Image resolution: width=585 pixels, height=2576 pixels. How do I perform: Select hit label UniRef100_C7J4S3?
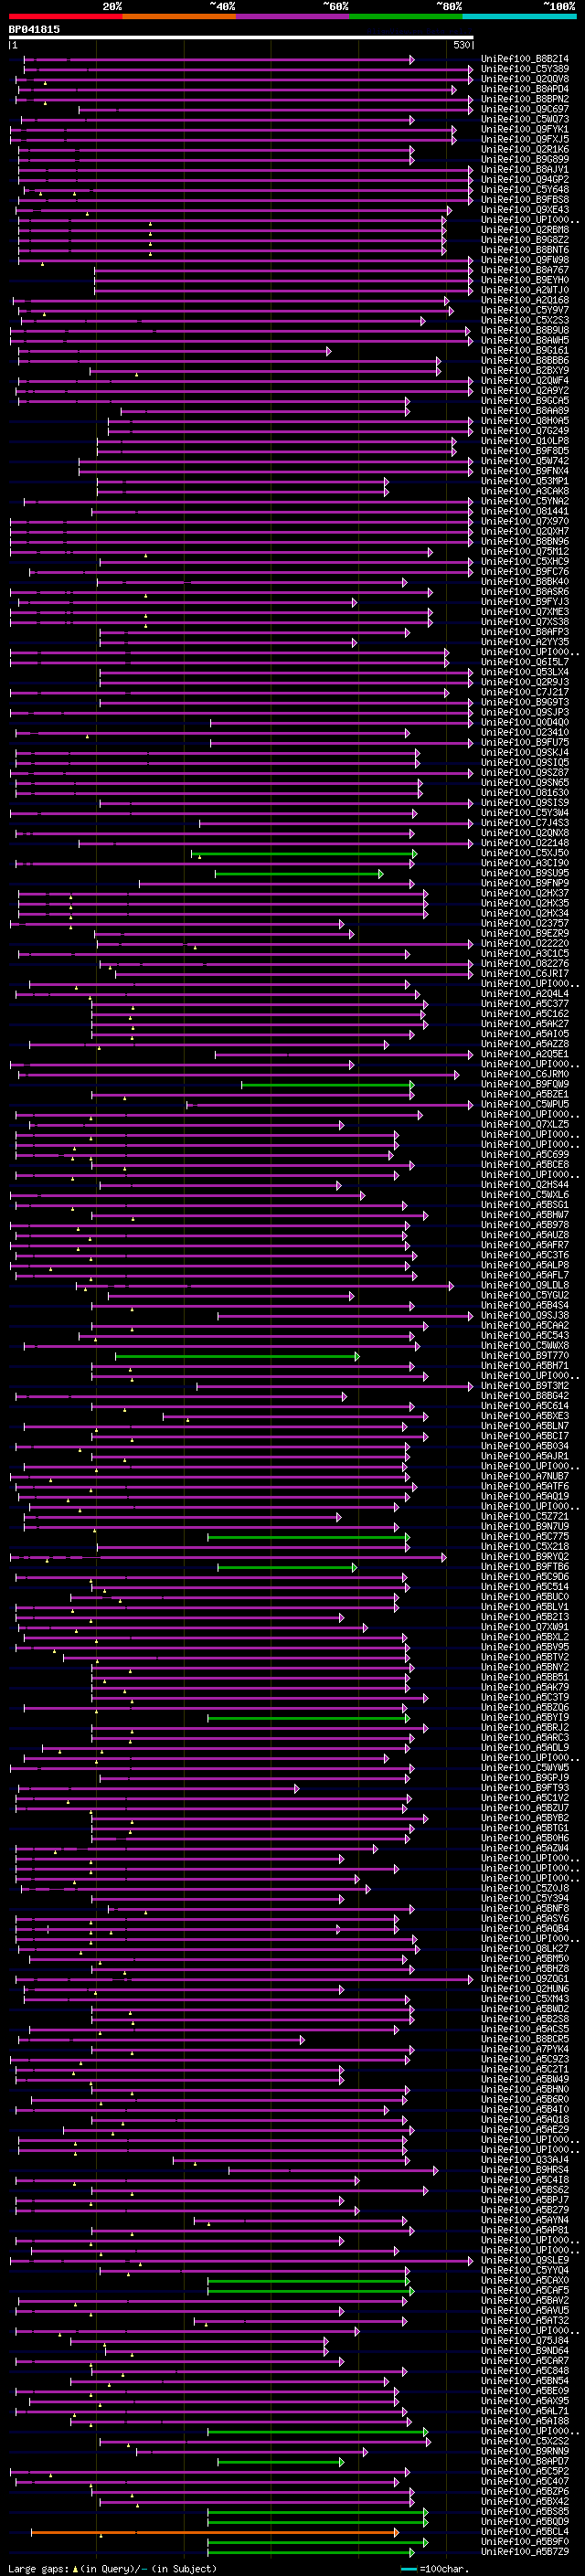pyautogui.click(x=525, y=823)
